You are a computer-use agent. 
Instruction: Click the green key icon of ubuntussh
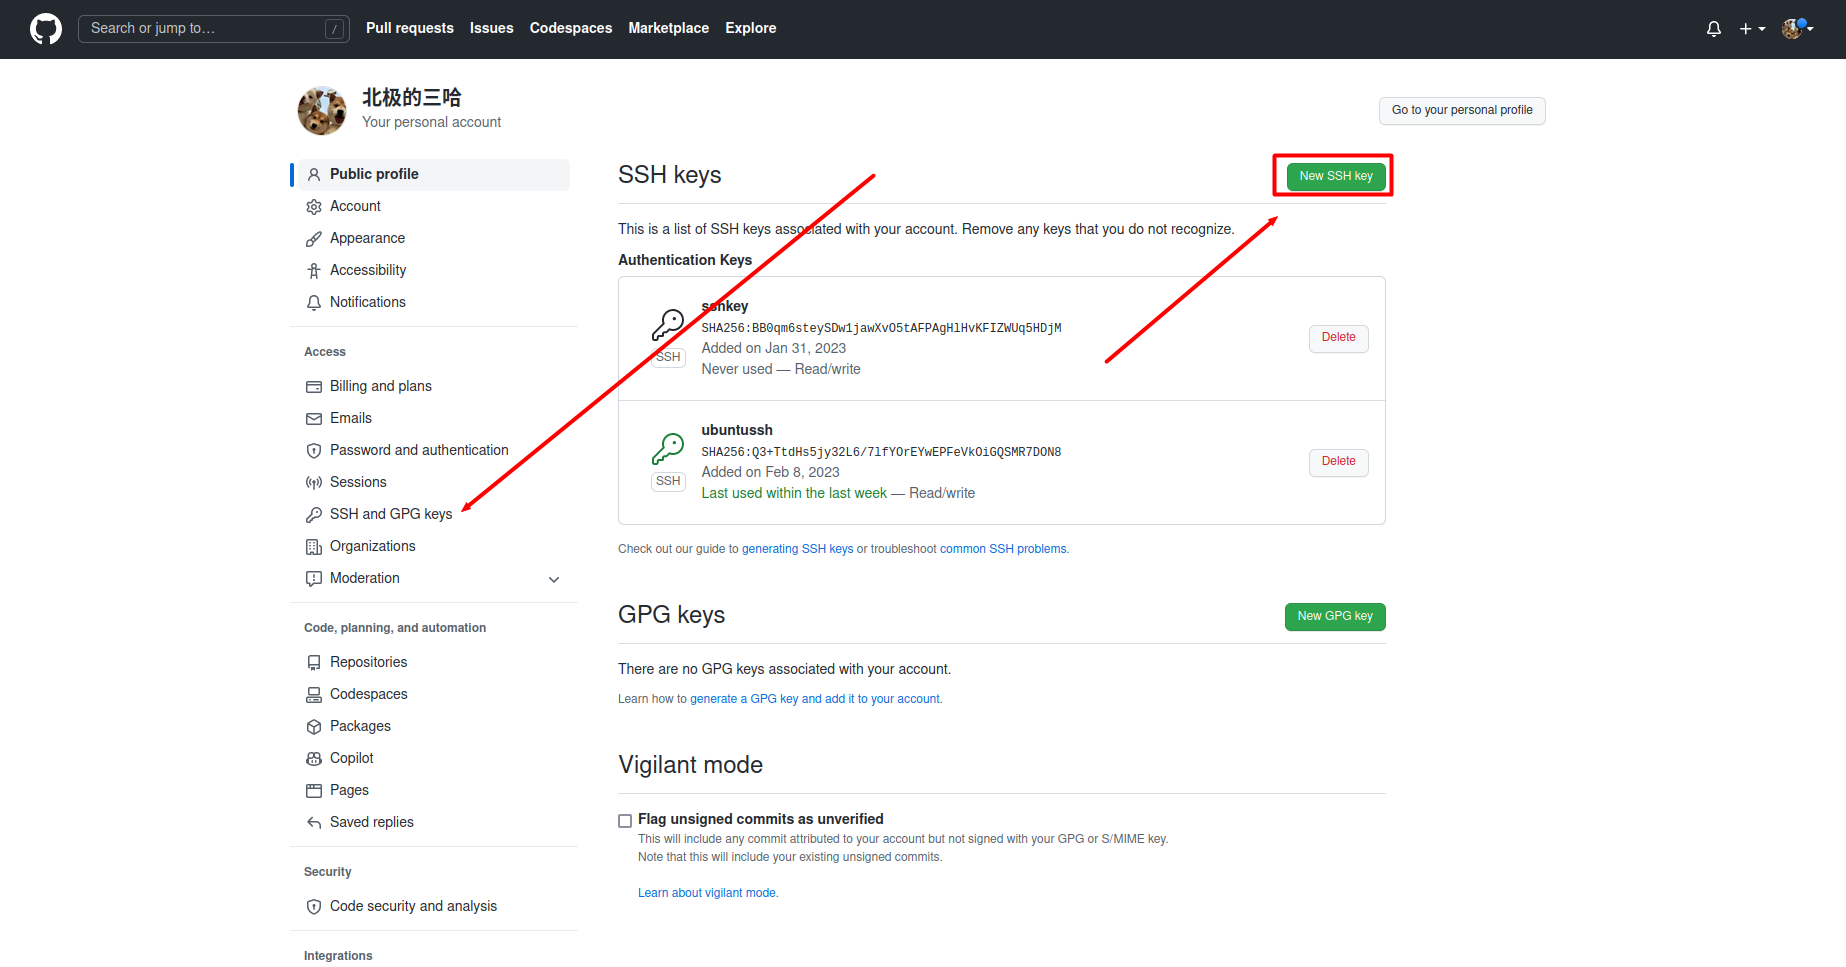[668, 449]
